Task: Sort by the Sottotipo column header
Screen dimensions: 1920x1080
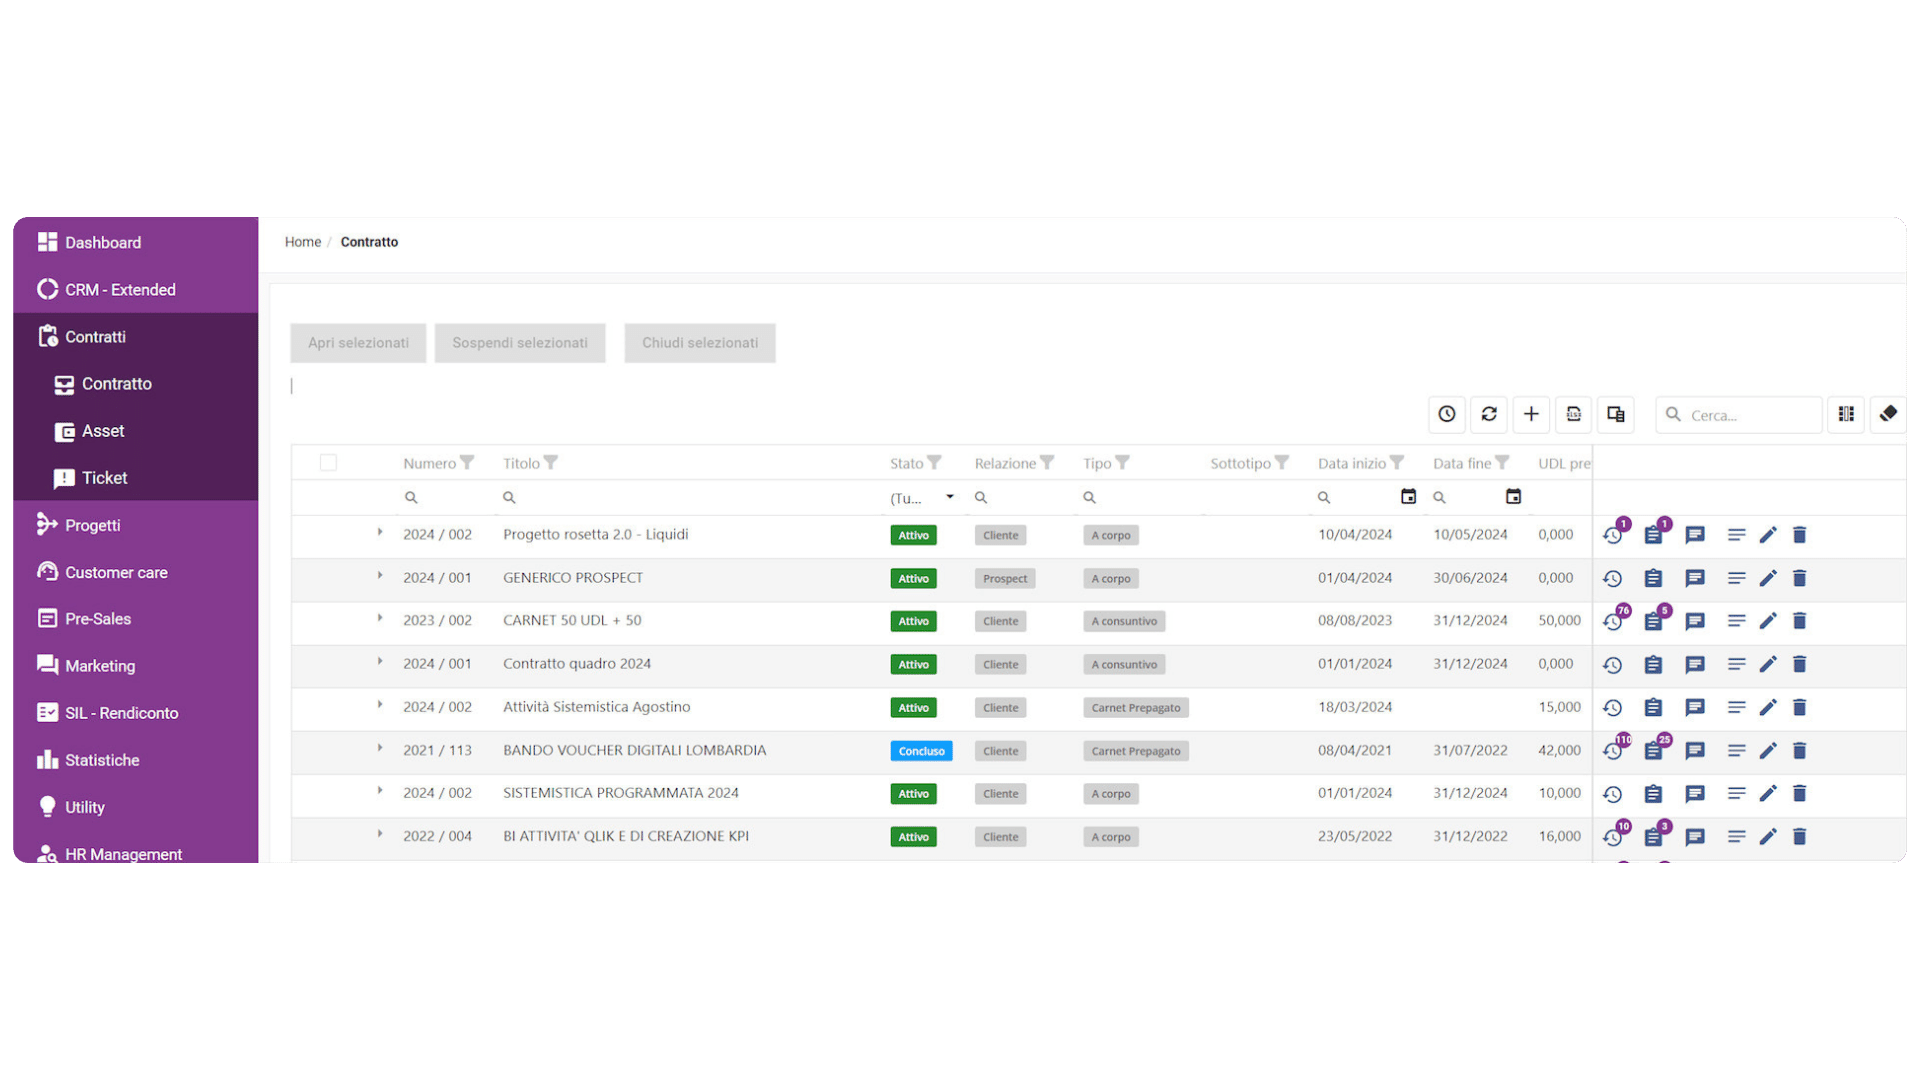Action: point(1240,463)
